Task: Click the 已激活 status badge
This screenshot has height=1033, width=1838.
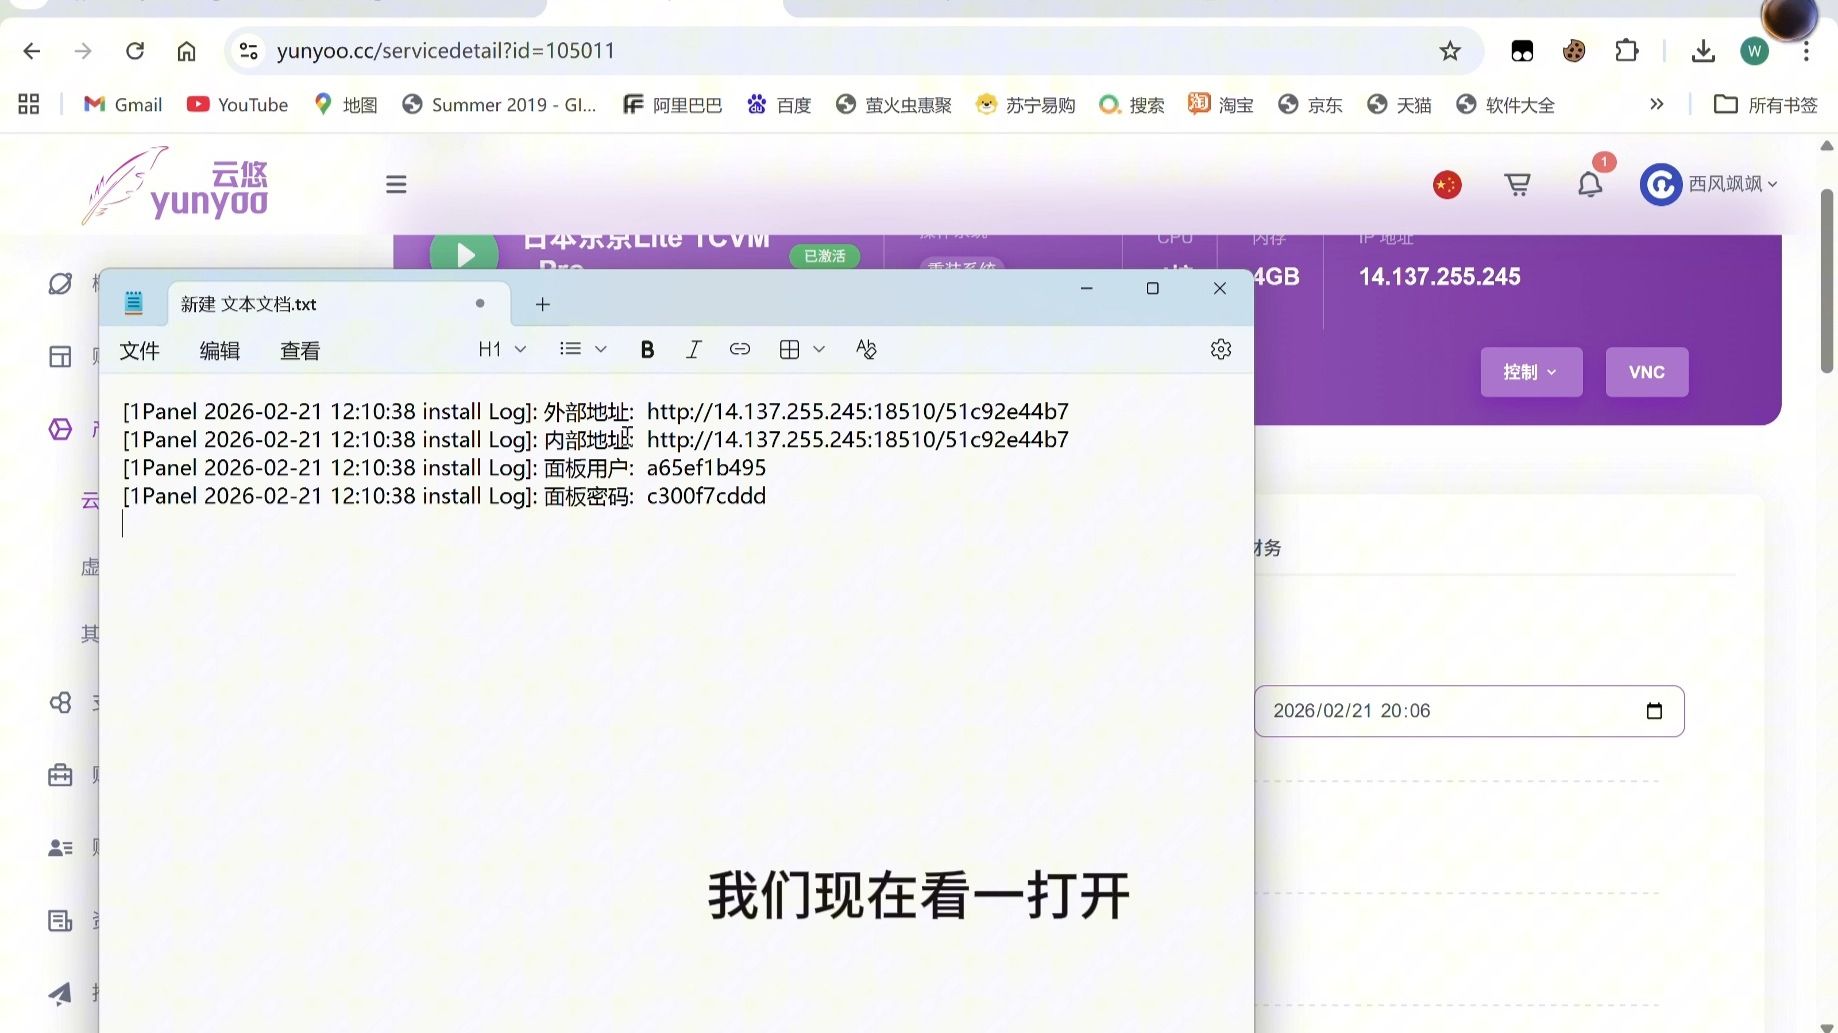Action: 825,256
